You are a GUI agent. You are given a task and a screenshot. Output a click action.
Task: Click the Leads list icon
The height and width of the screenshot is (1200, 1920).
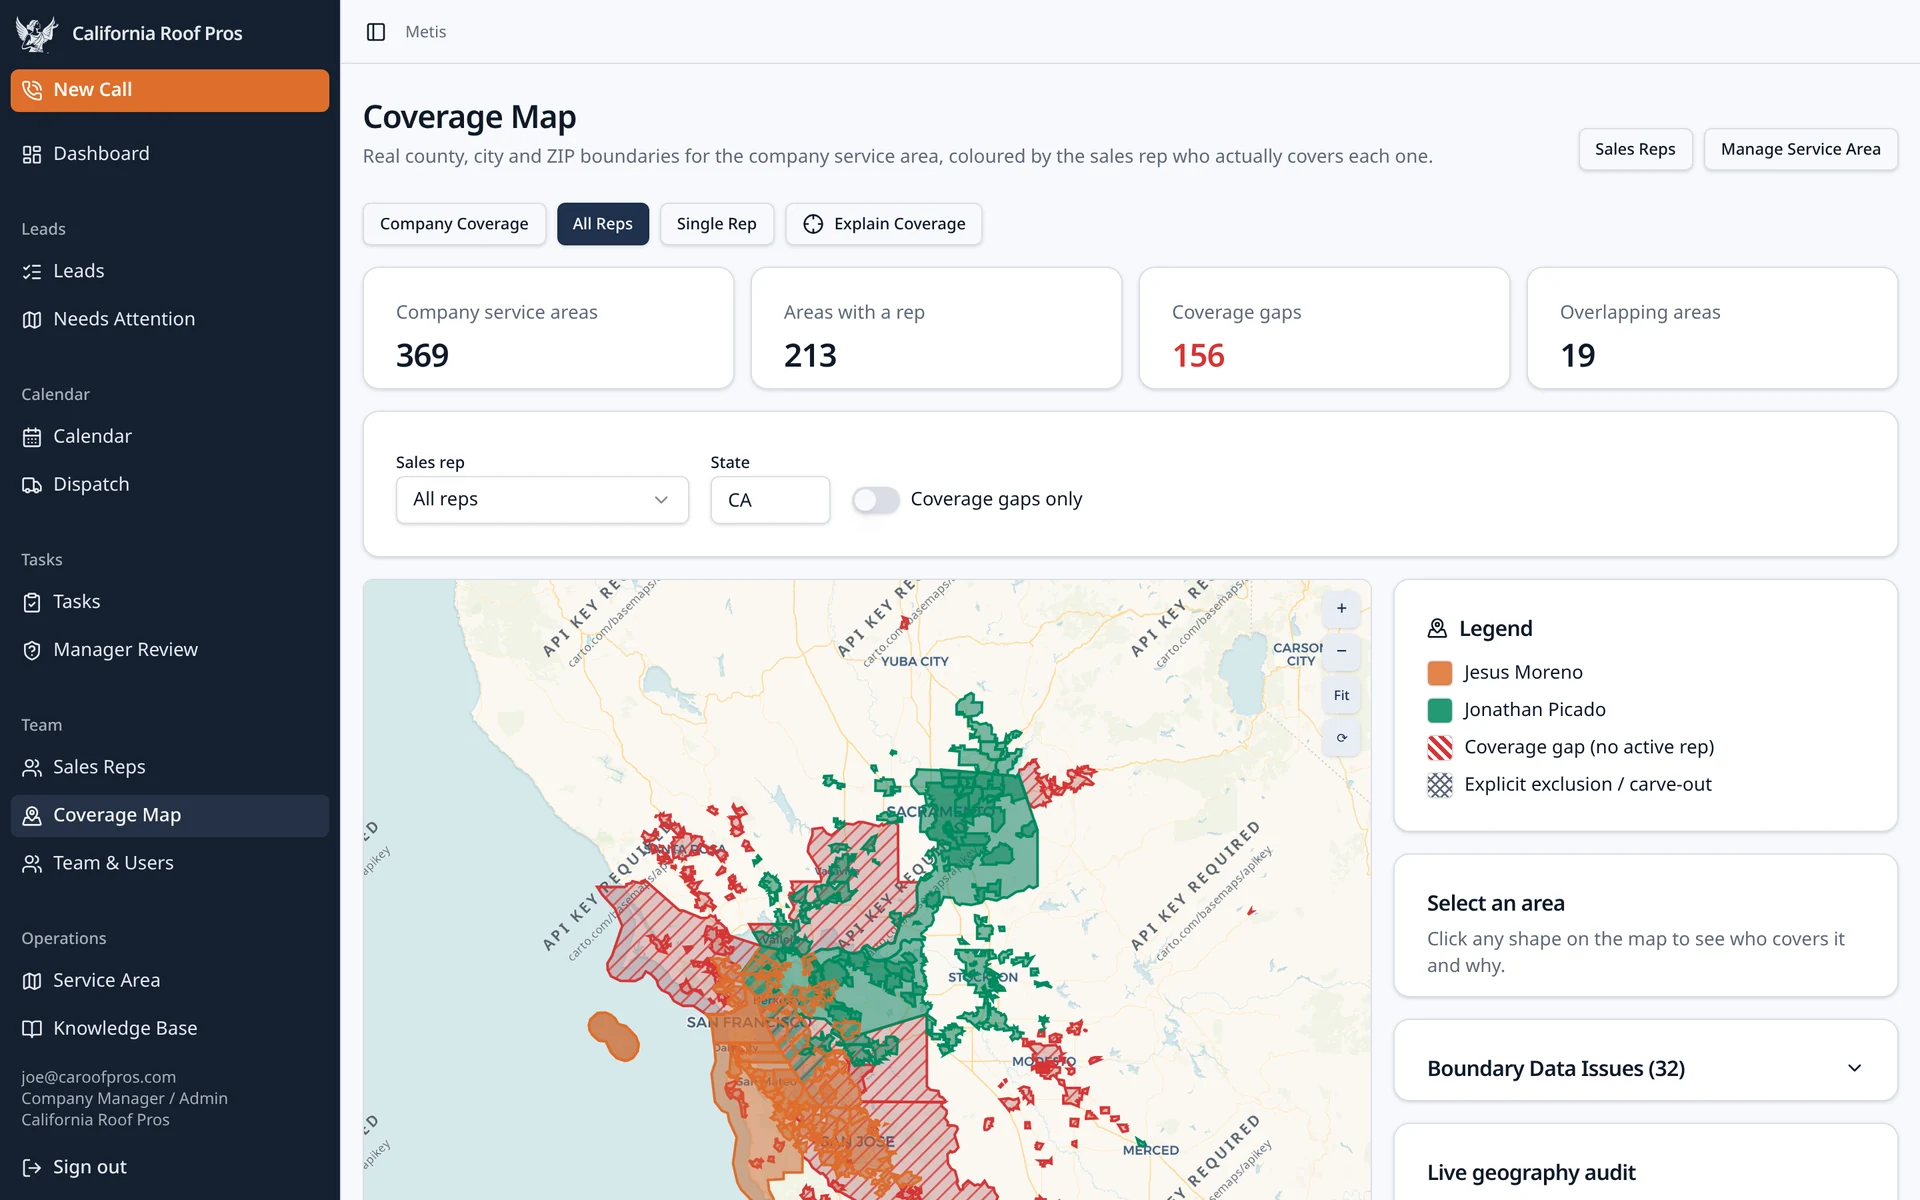32,272
